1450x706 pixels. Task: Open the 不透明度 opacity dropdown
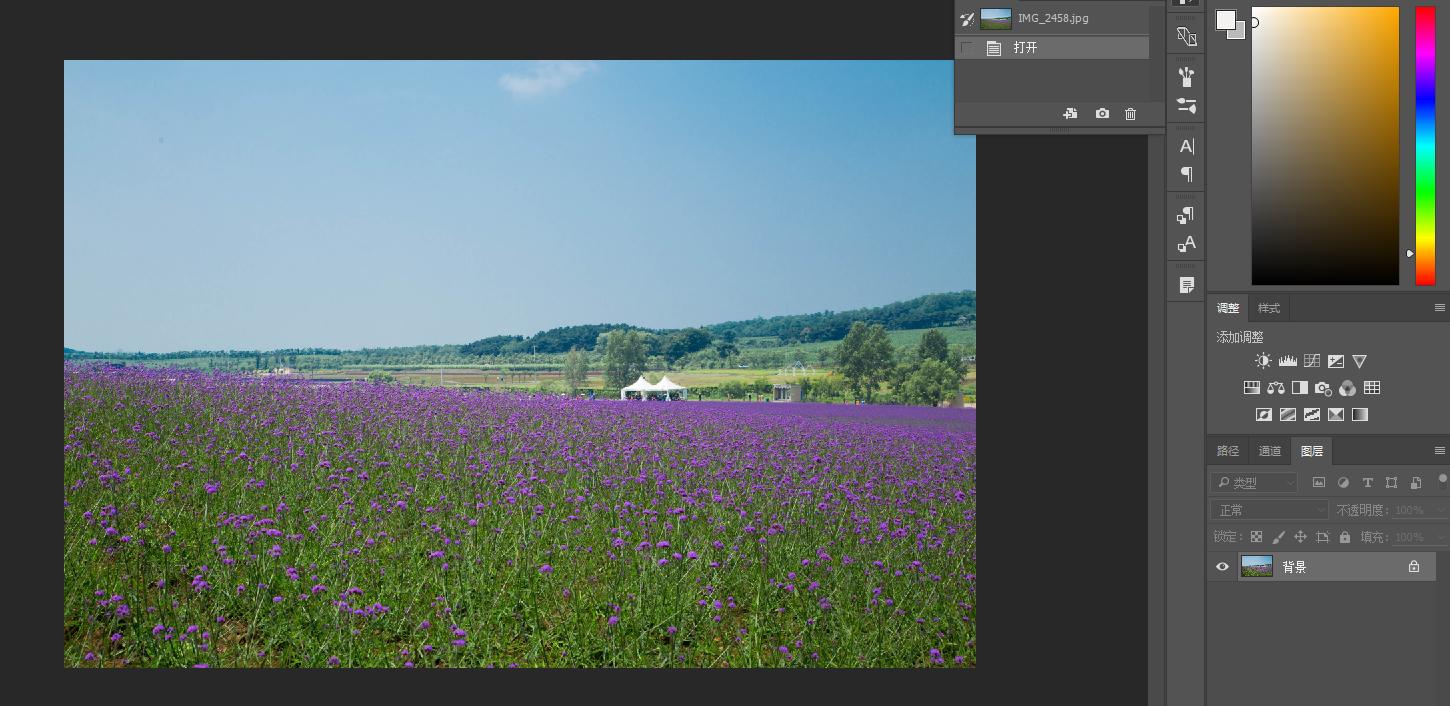point(1440,510)
